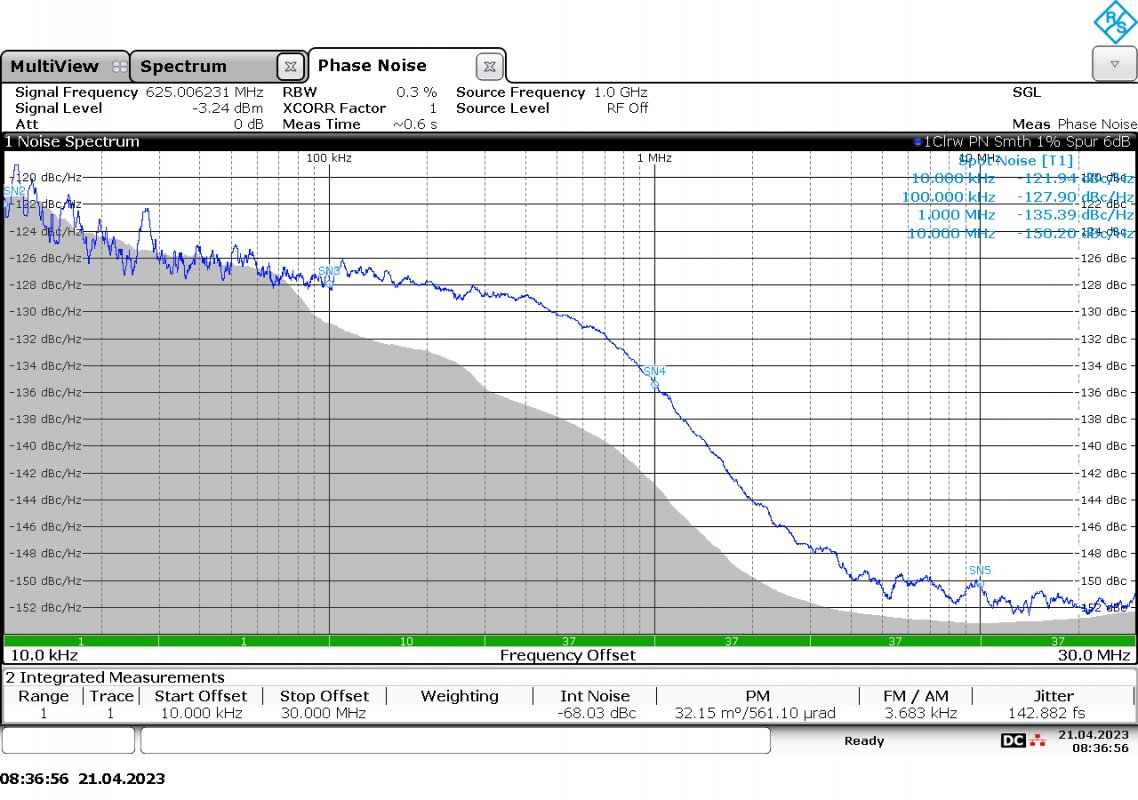
Task: Select the Int Noise column header
Action: pos(595,696)
